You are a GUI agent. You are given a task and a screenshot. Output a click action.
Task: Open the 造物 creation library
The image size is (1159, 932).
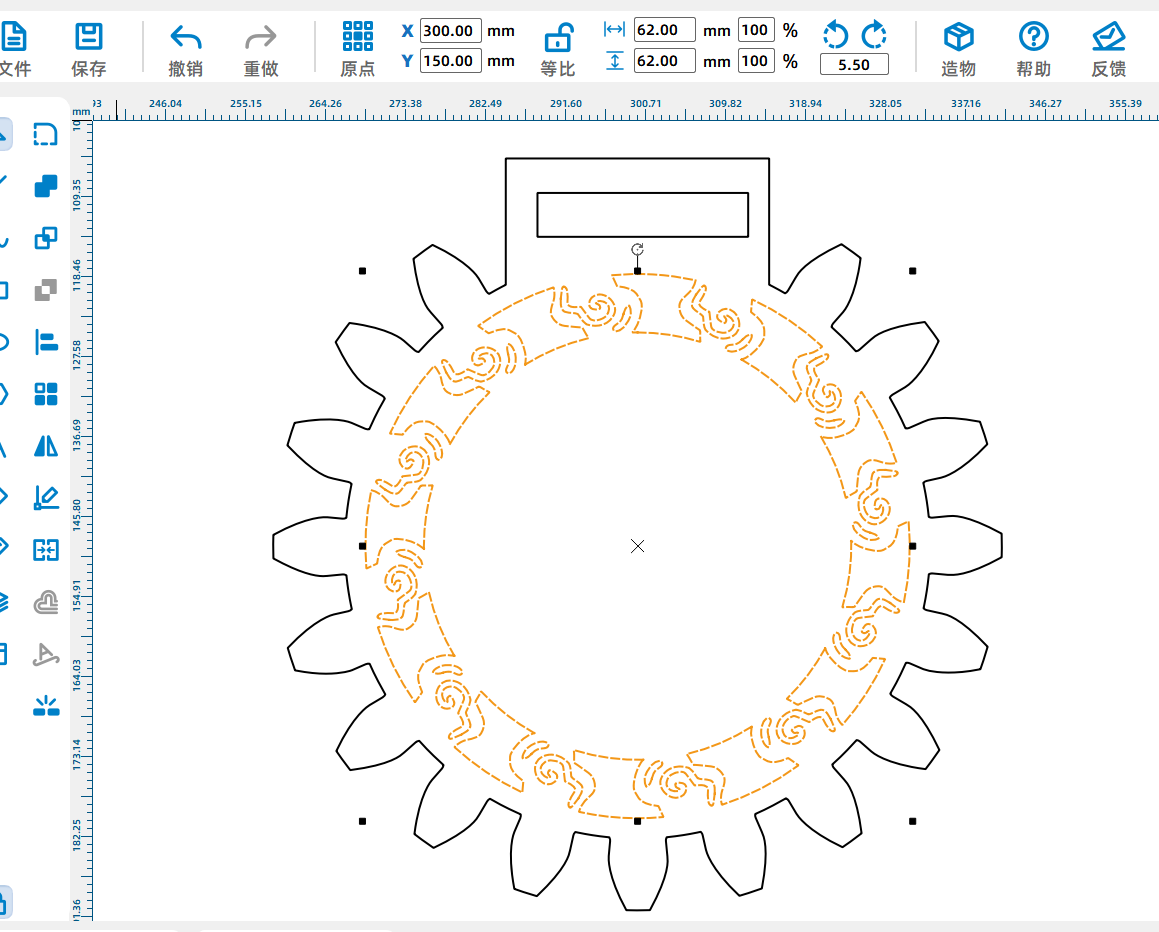(958, 50)
